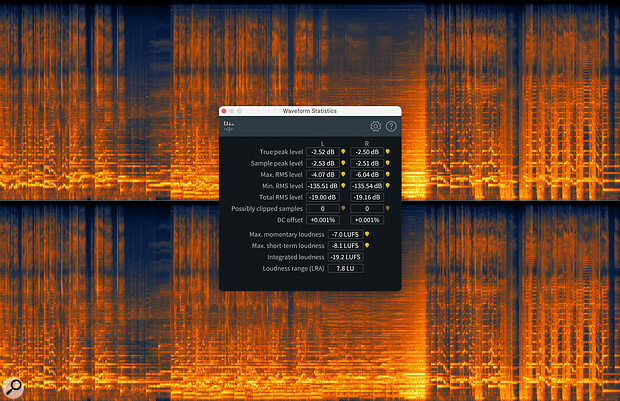Click the L channel column header

click(323, 143)
